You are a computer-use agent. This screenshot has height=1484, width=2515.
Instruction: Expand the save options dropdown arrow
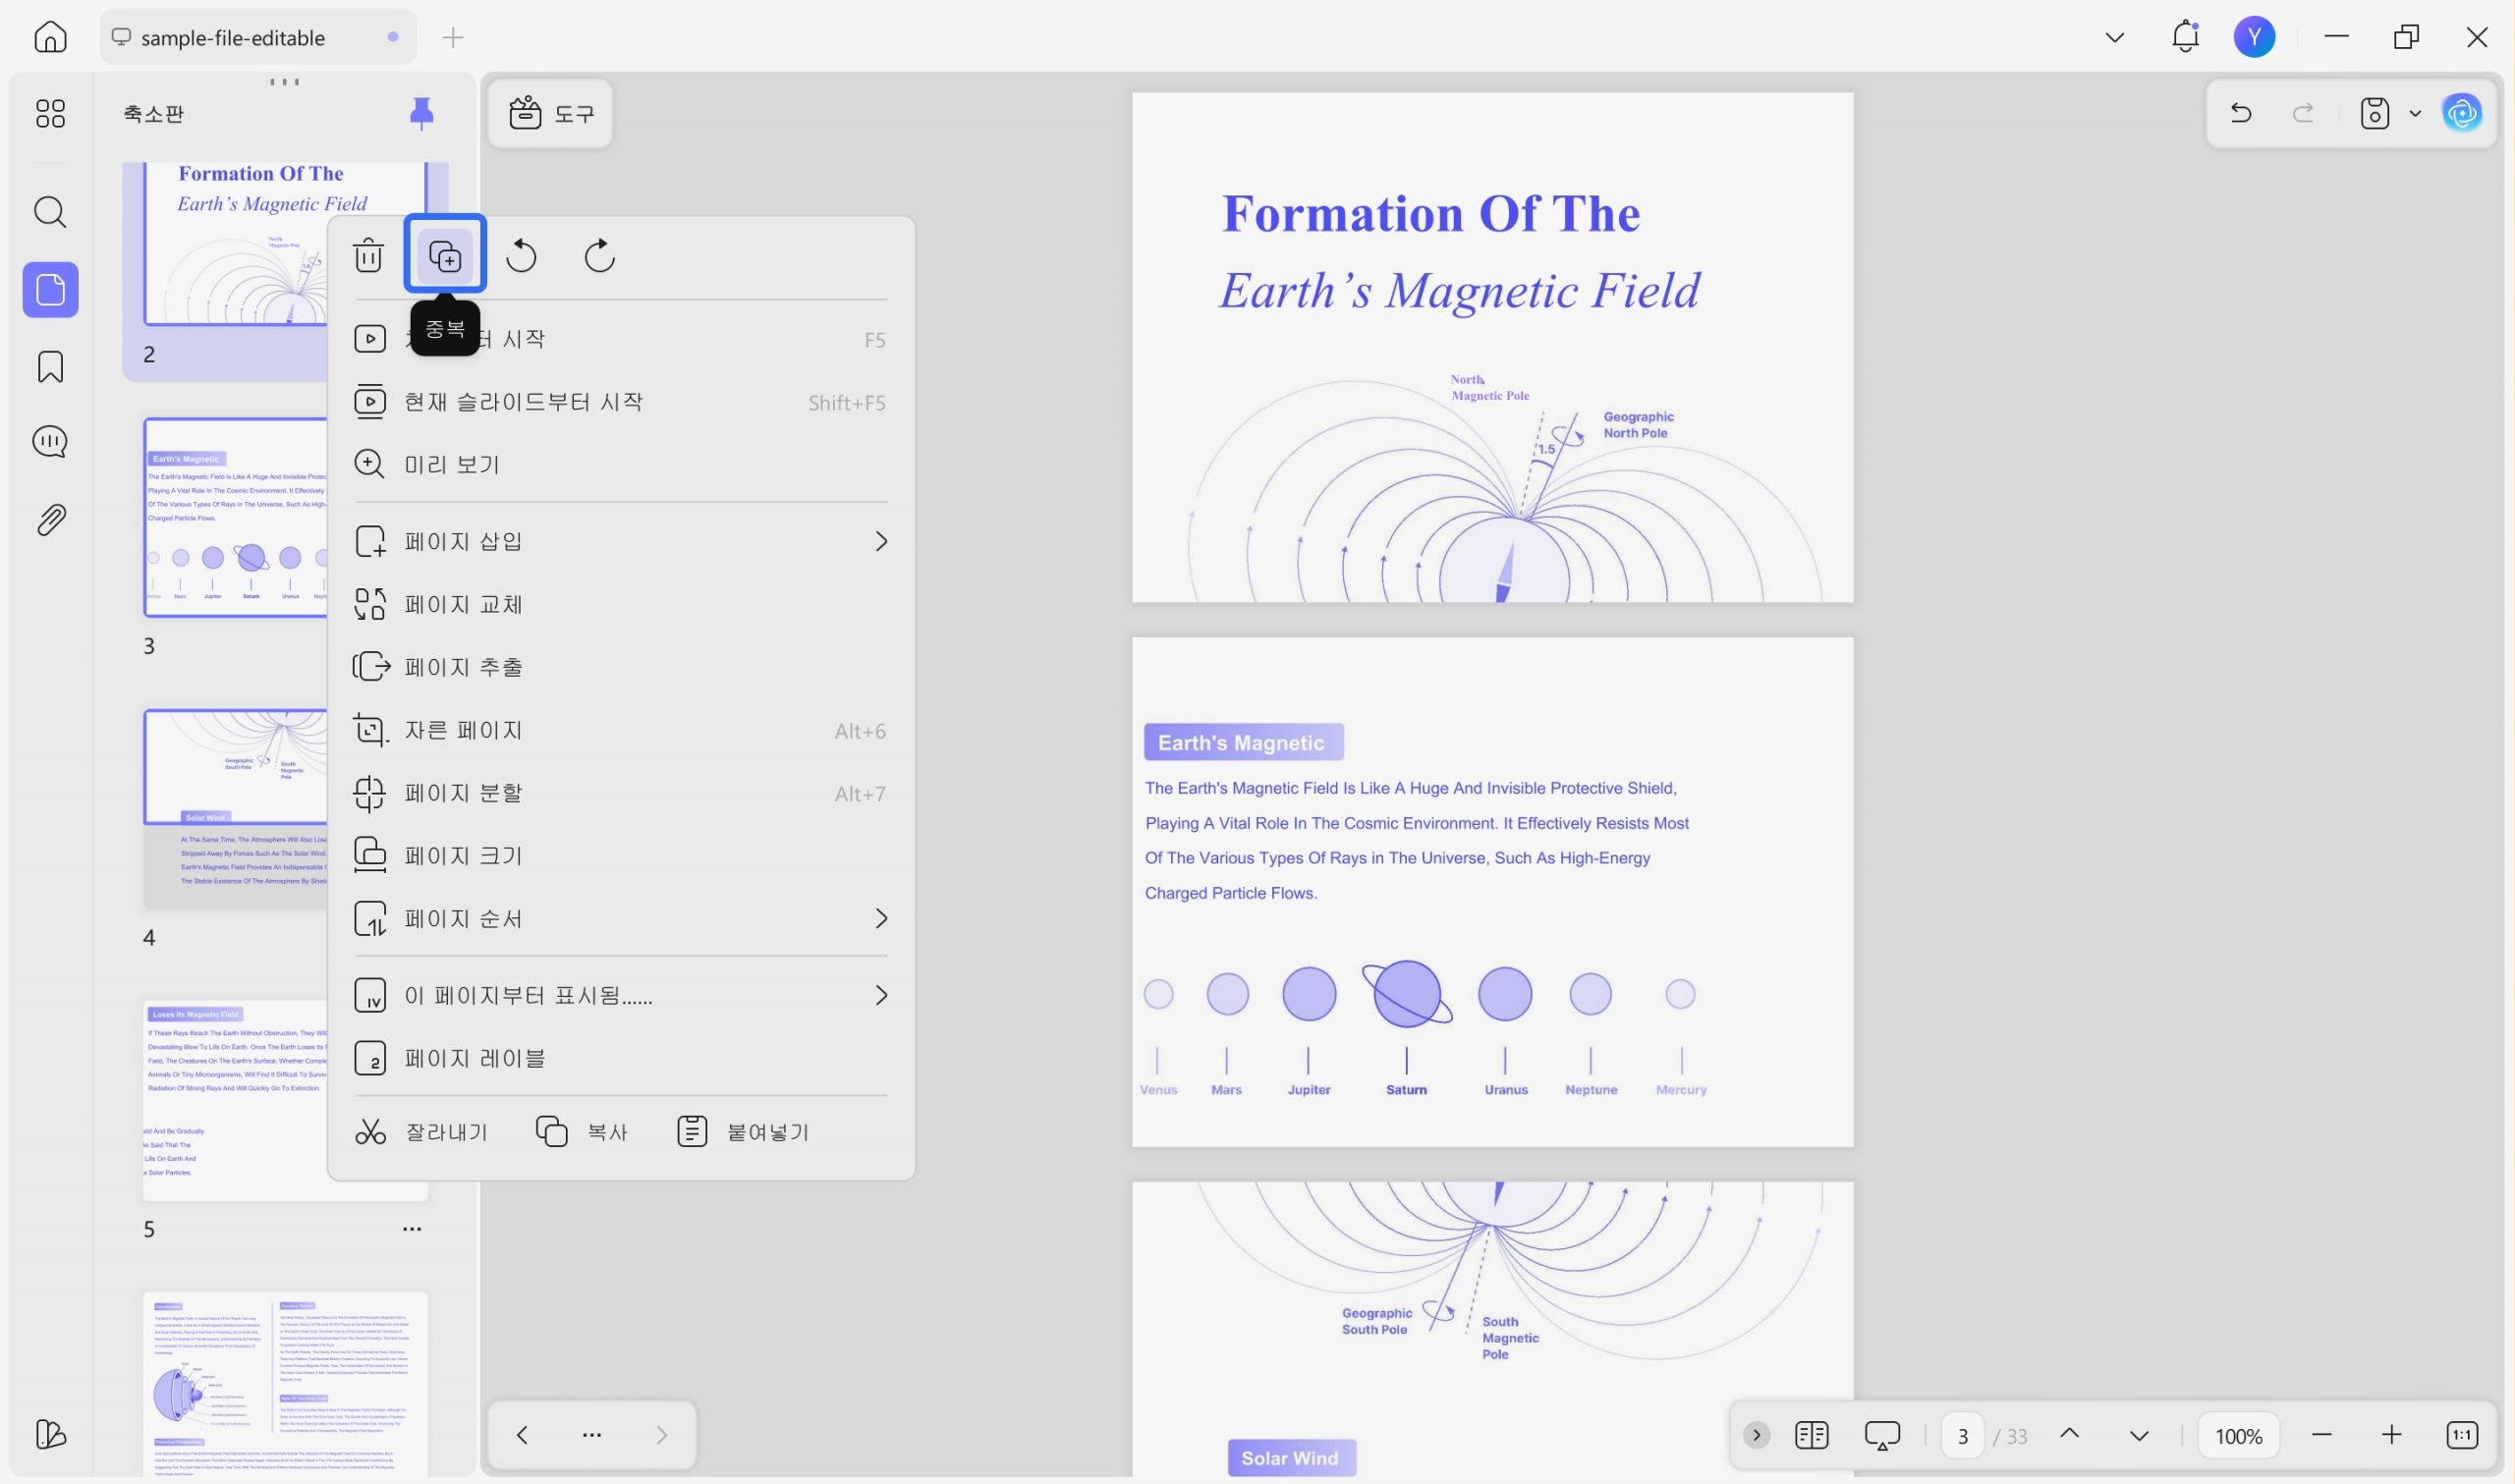pyautogui.click(x=2415, y=113)
